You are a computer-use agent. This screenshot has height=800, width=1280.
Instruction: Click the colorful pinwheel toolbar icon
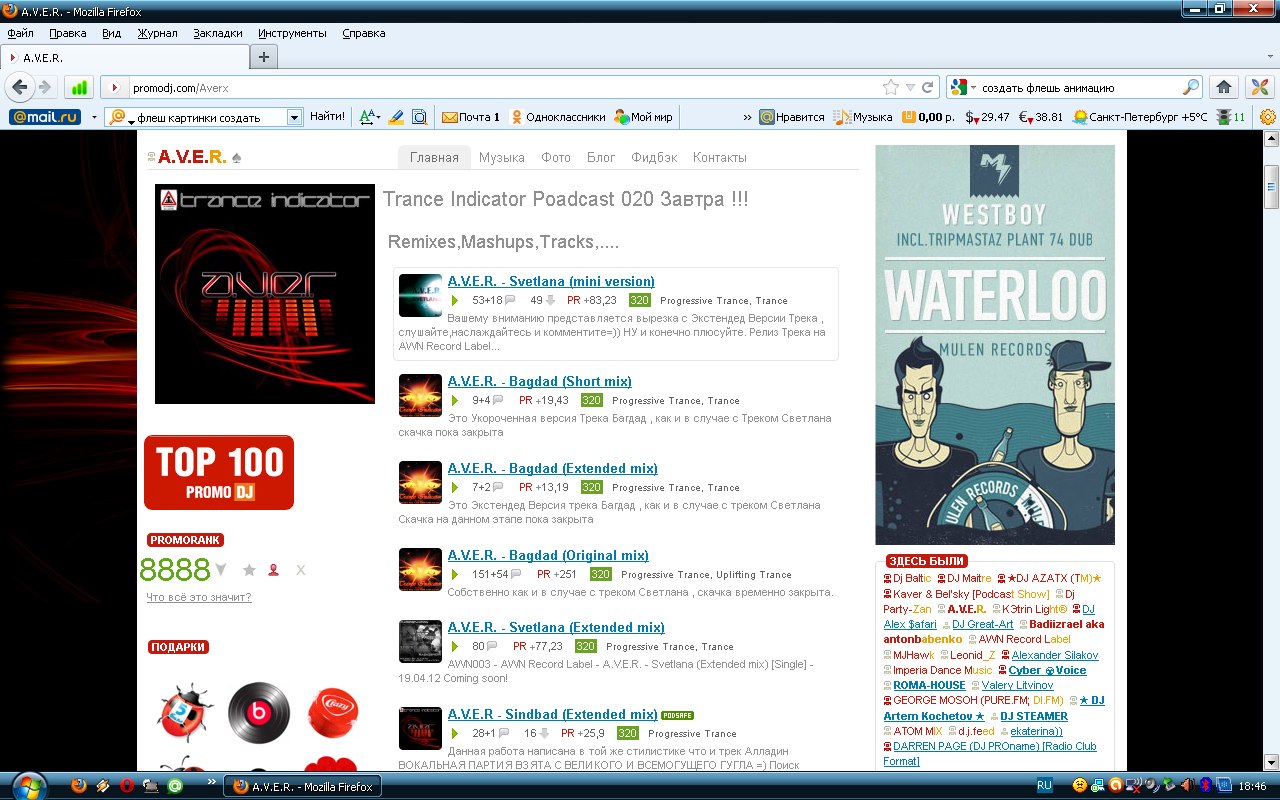pyautogui.click(x=1262, y=87)
